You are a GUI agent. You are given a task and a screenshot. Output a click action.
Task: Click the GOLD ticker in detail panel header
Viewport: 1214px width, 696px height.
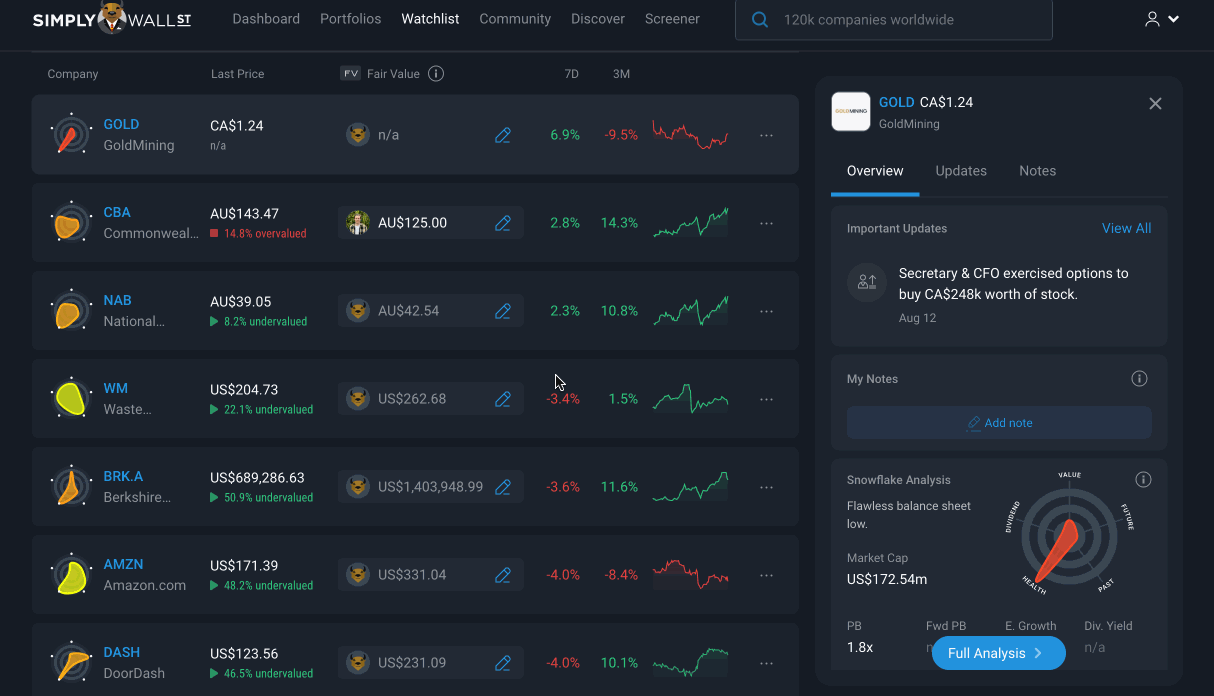tap(897, 102)
